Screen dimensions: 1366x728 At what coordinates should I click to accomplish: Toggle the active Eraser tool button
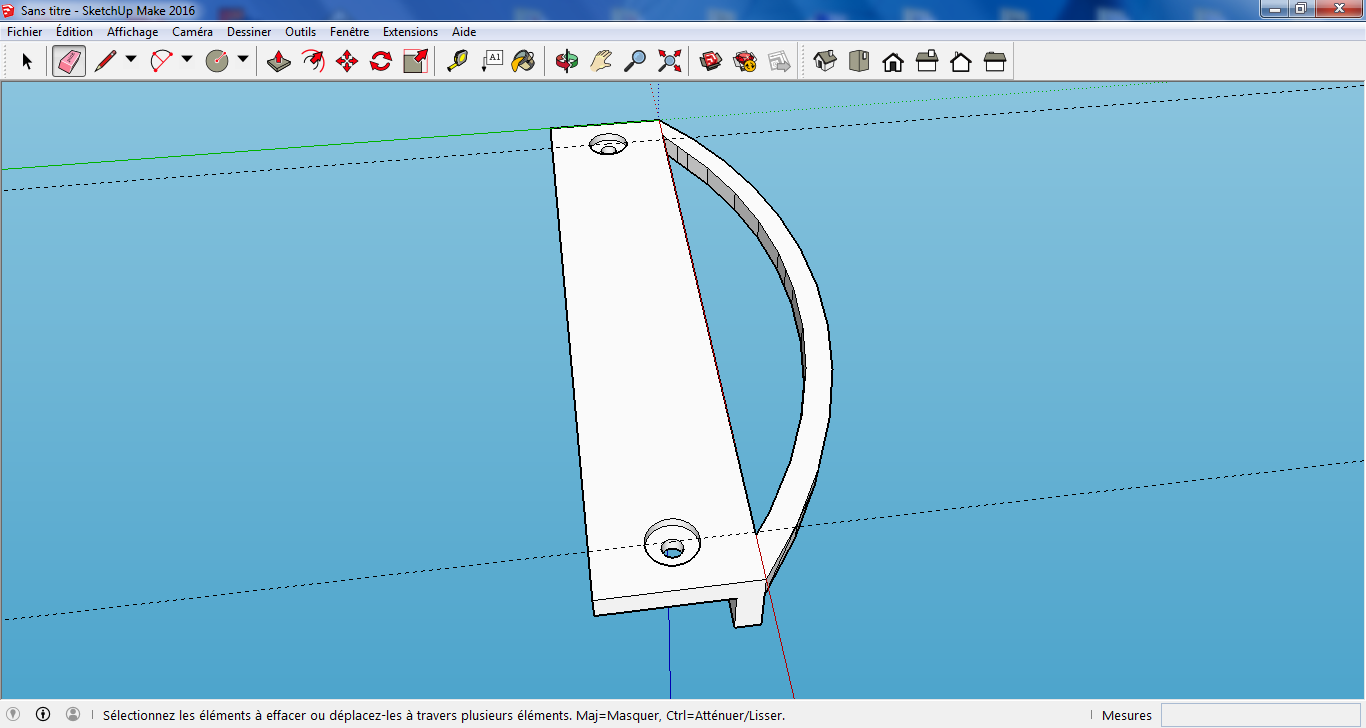pos(69,62)
